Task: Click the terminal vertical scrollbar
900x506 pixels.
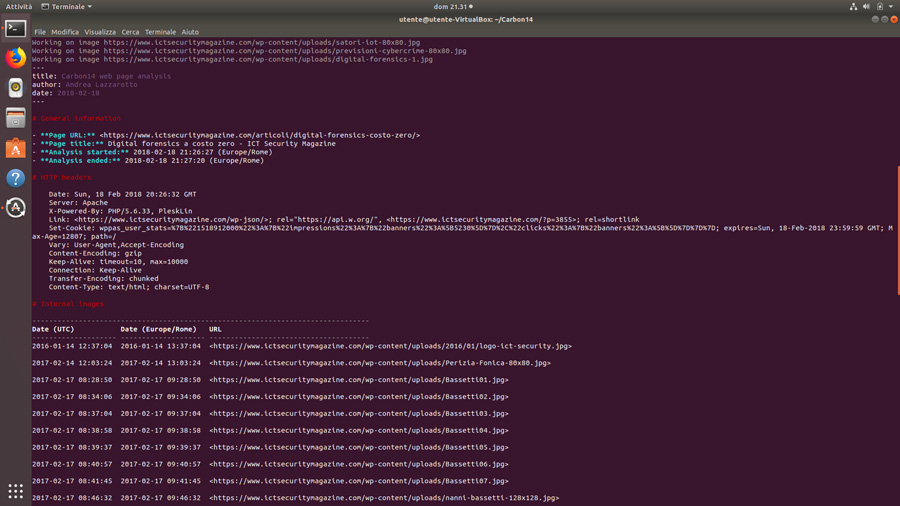Action: (898, 231)
